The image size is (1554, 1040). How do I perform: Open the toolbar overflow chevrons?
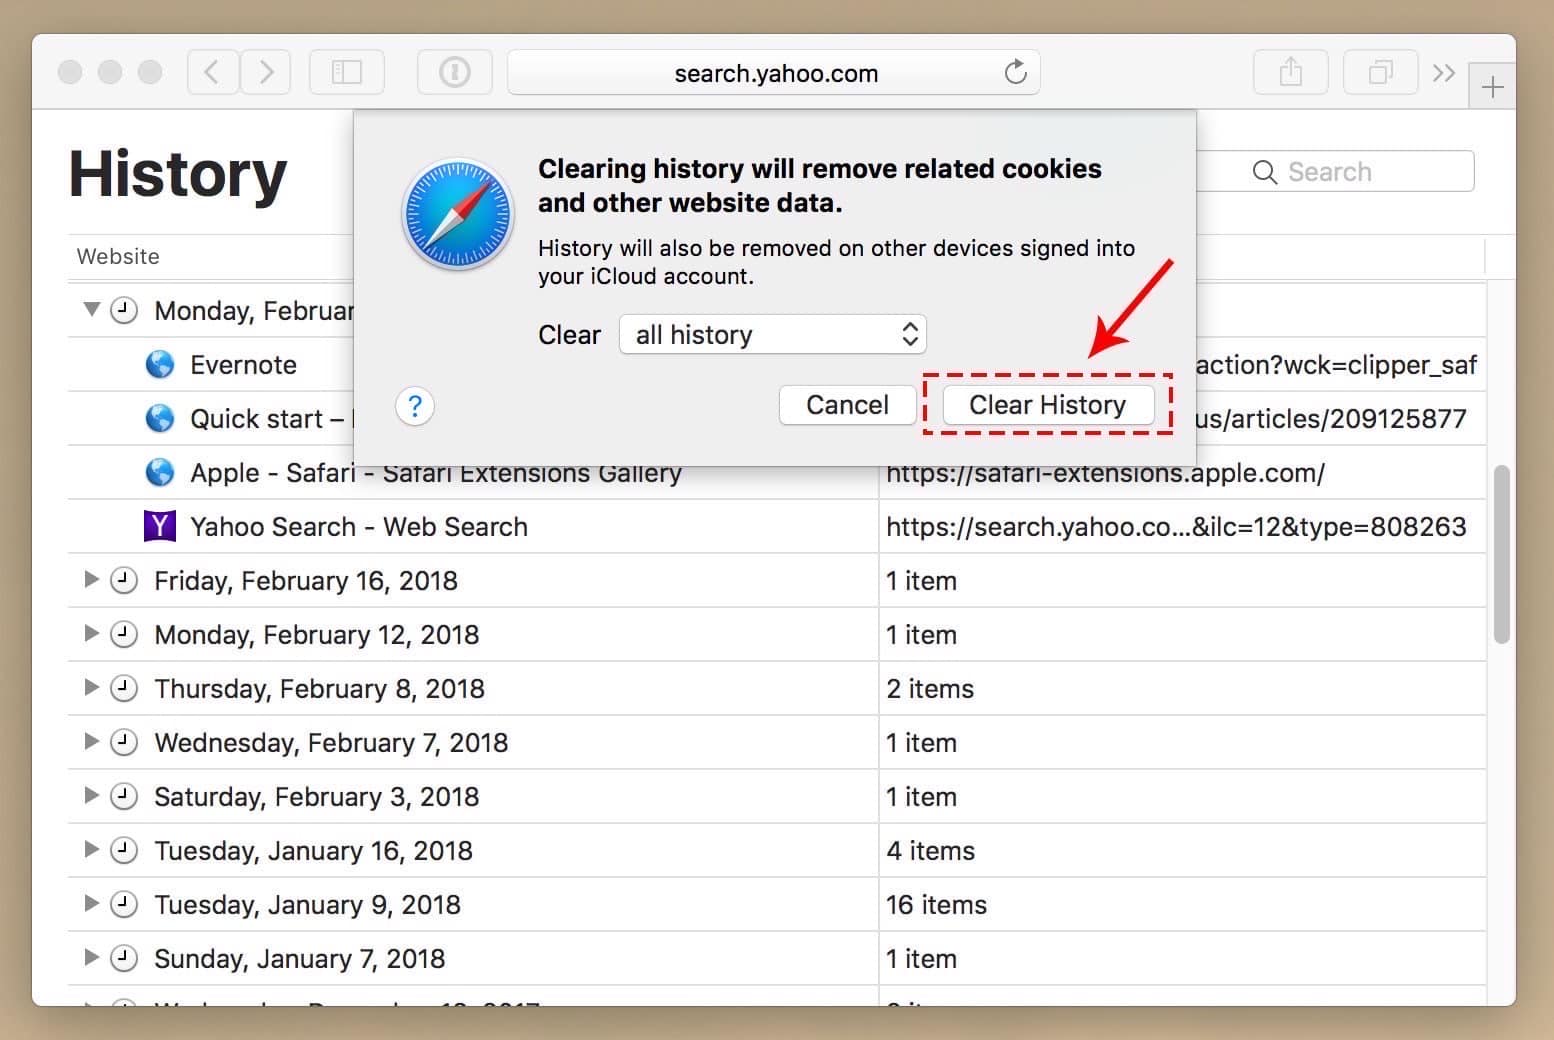(x=1443, y=73)
